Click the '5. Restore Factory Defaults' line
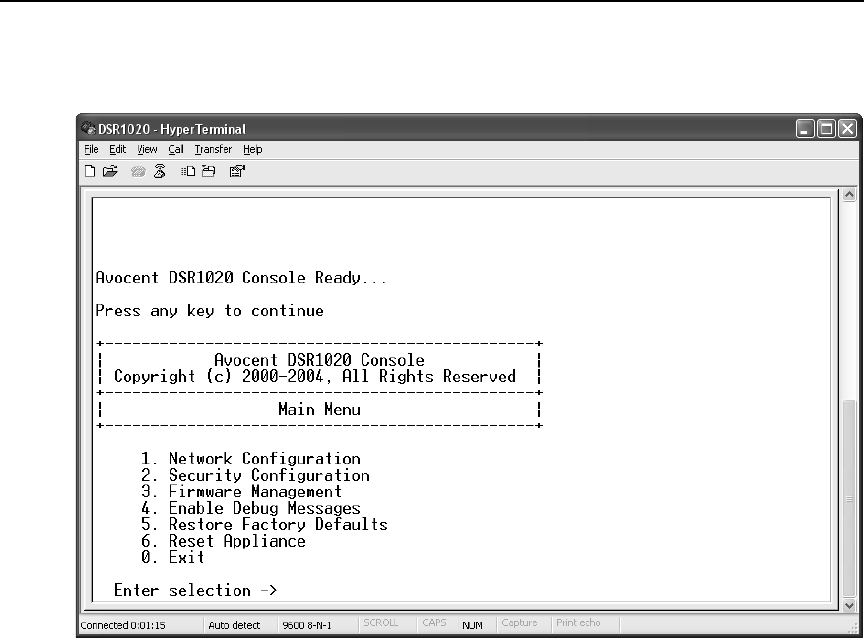864x643 pixels. [264, 524]
